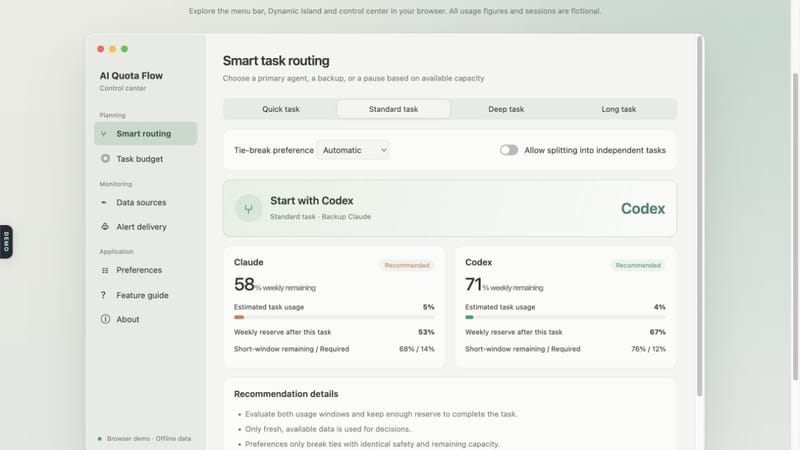Image resolution: width=800 pixels, height=450 pixels.
Task: Click the Standard task · Backup Claude subtitle
Action: pos(320,217)
